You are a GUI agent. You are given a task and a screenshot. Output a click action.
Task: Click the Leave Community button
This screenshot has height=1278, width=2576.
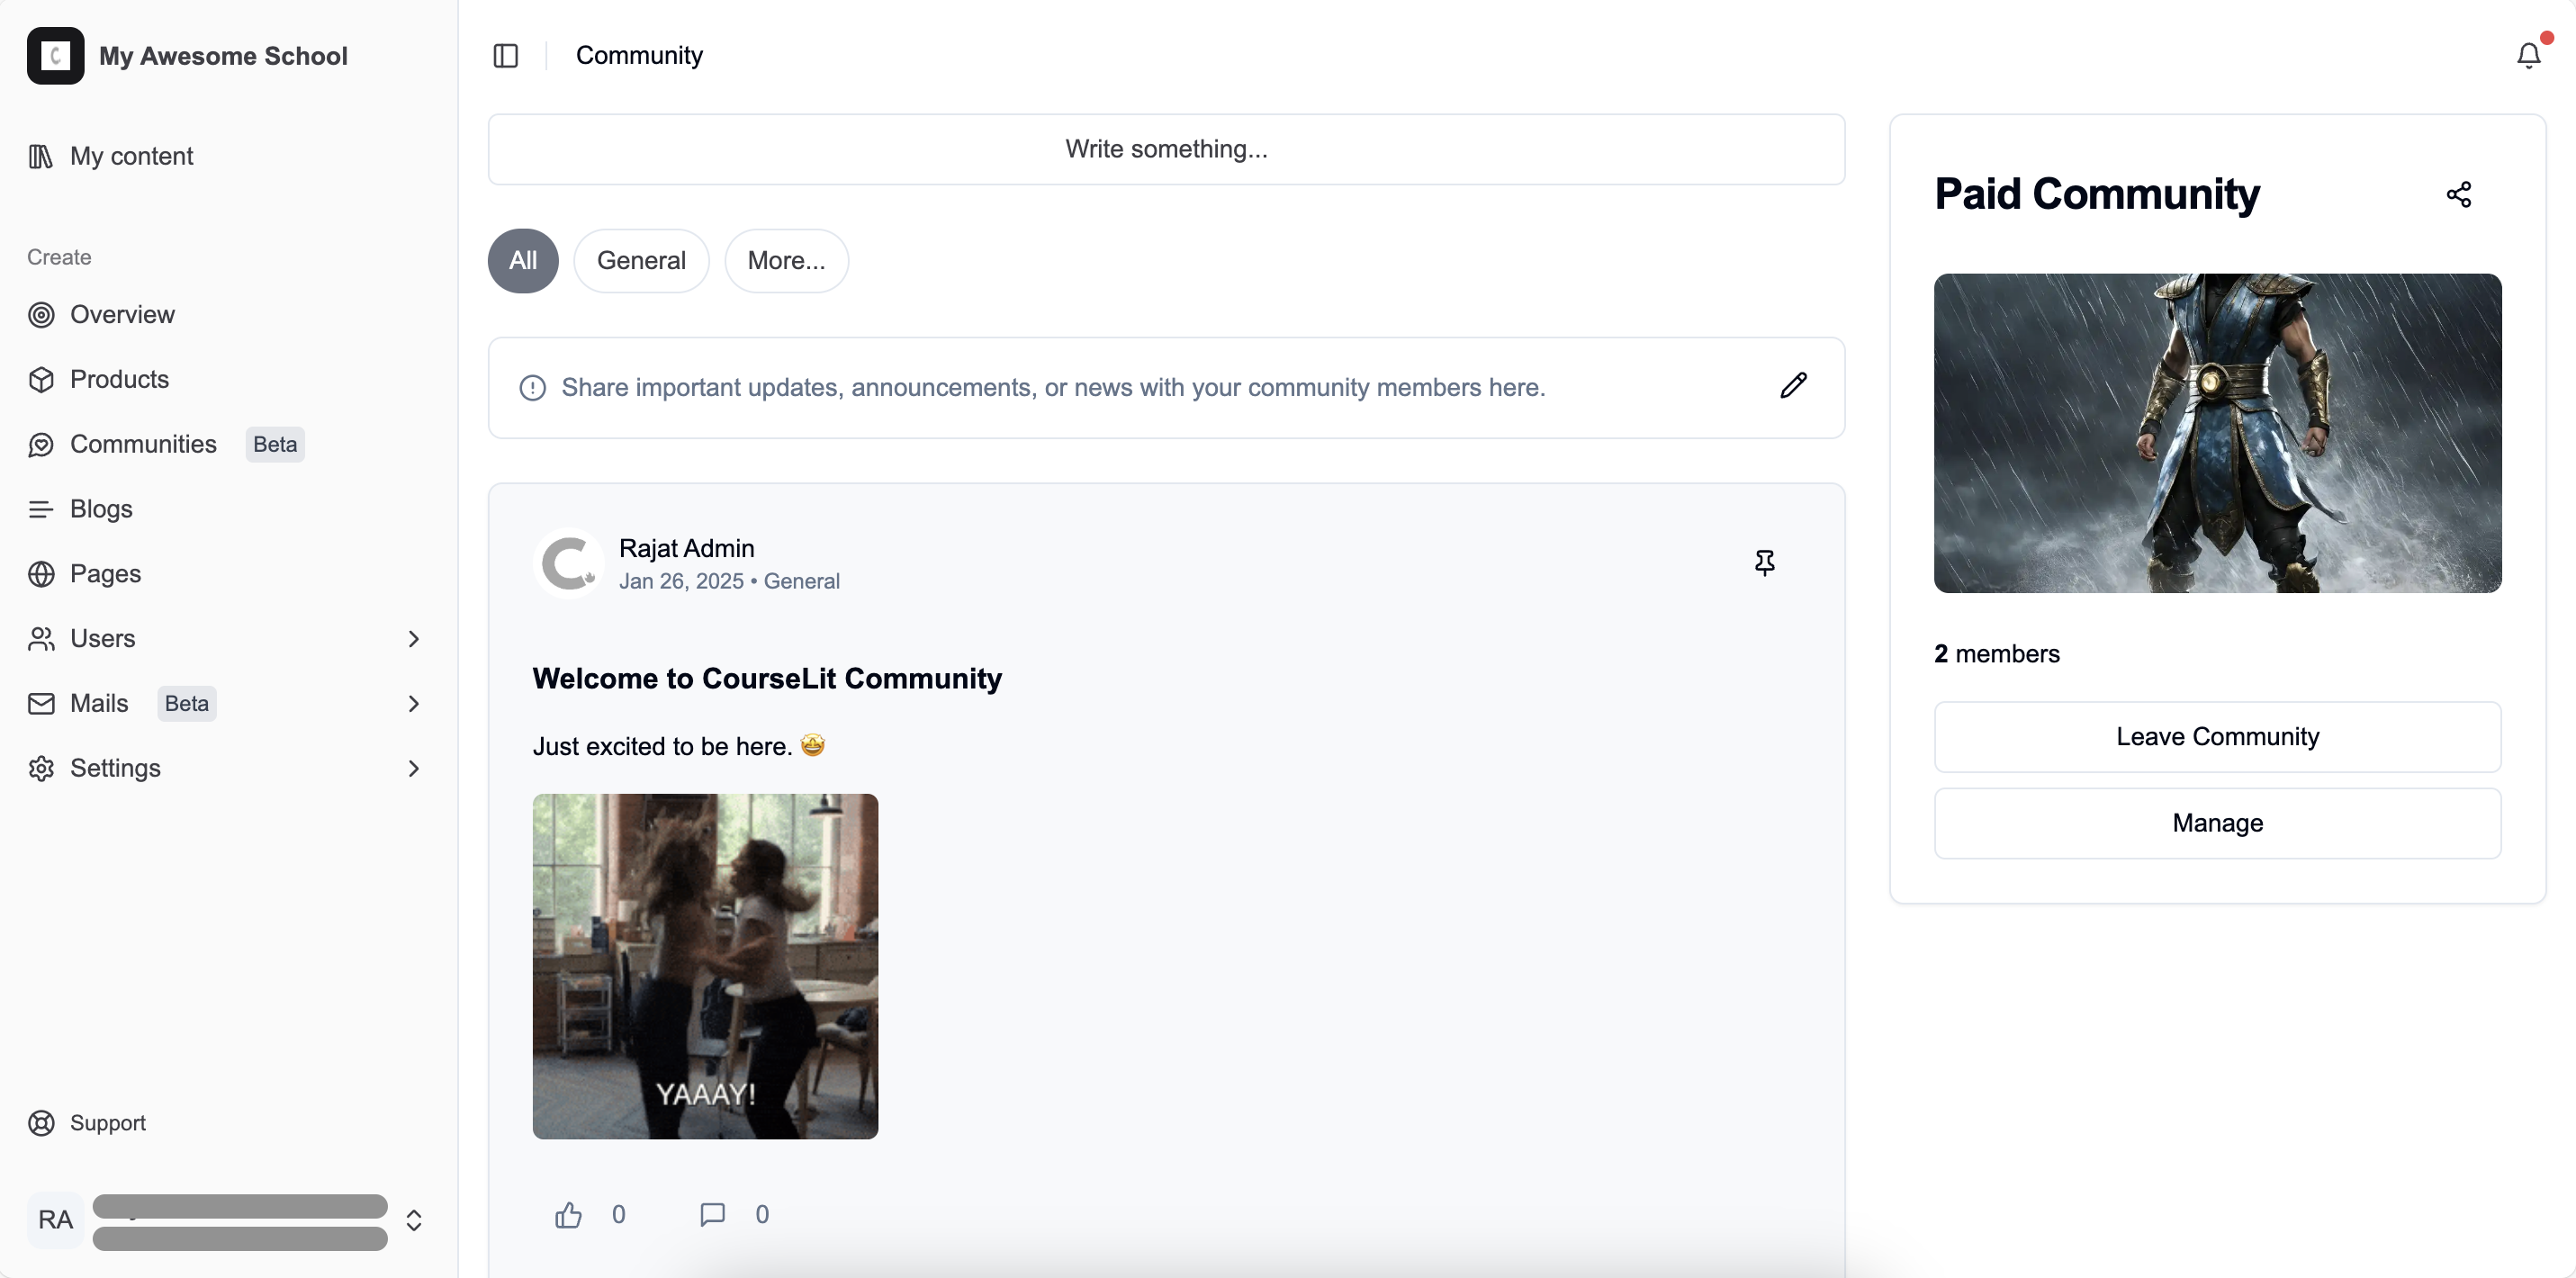pyautogui.click(x=2217, y=737)
